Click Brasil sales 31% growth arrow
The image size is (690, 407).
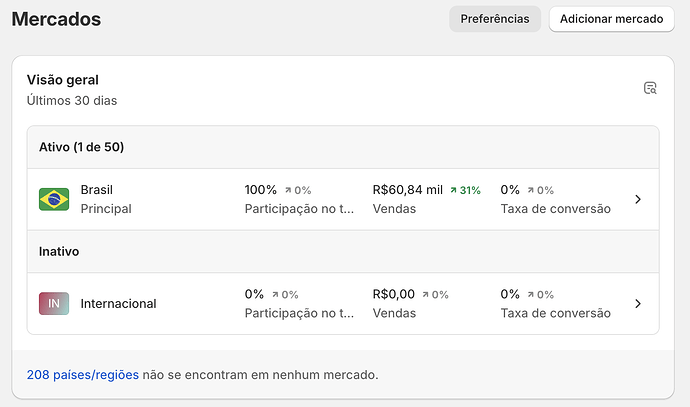coord(454,190)
